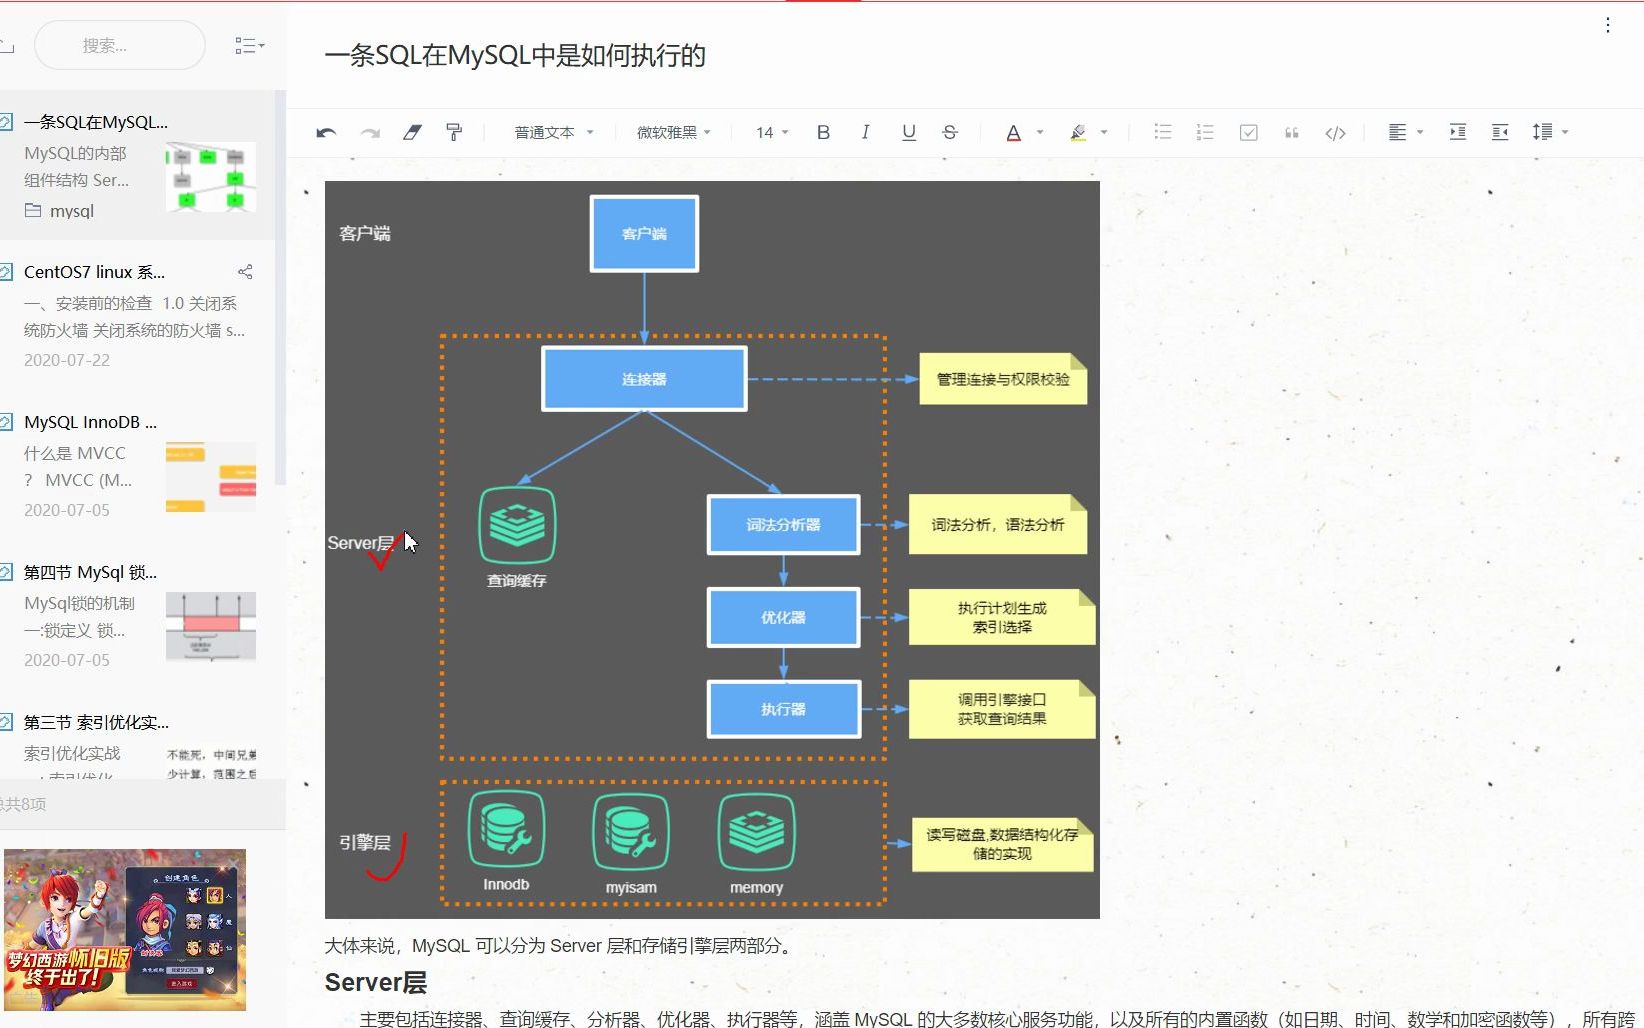Toggle bold formatting in the toolbar
Screen dimensions: 1644x1028
coord(822,131)
